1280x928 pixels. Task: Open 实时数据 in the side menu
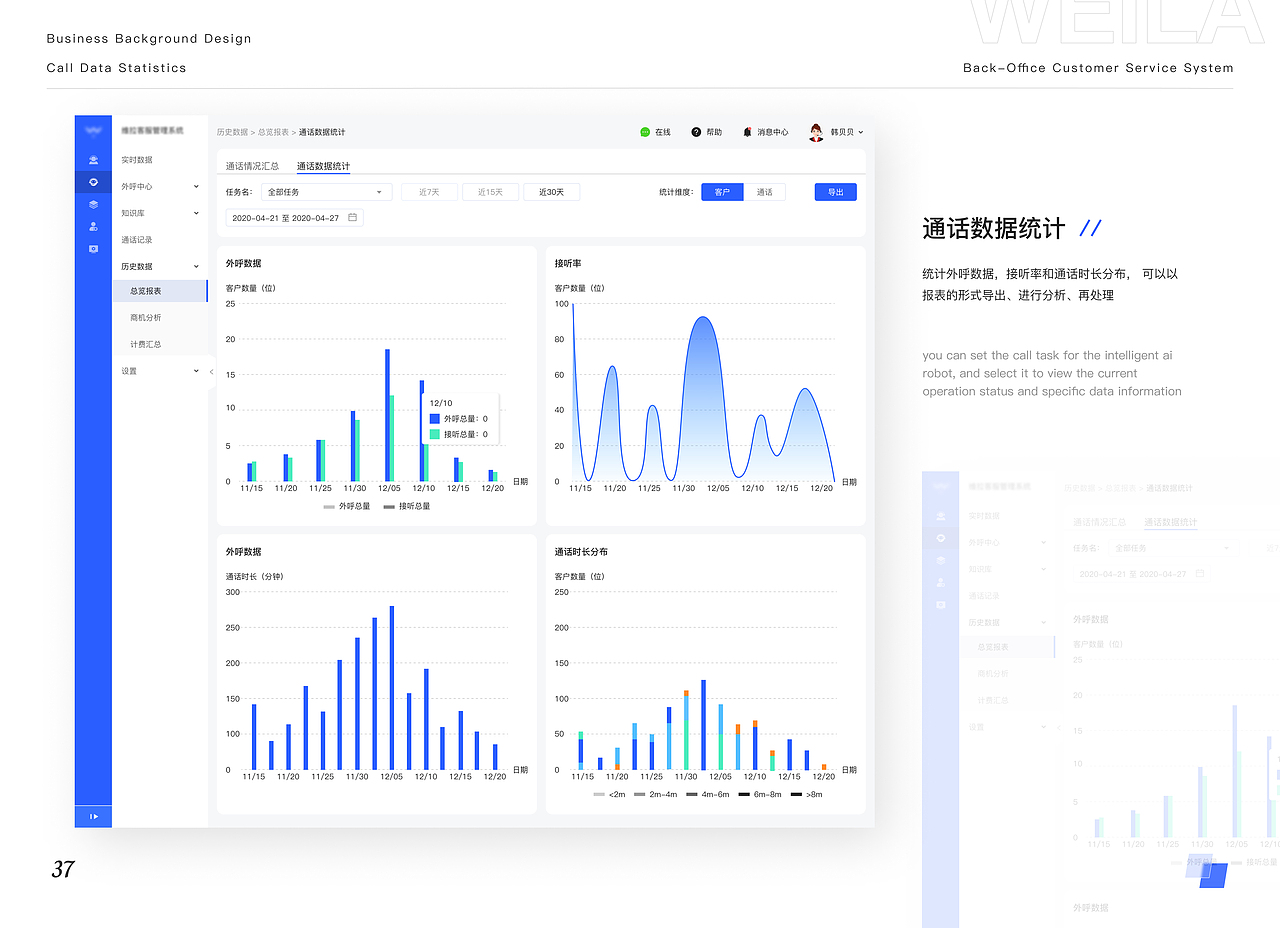tap(137, 160)
